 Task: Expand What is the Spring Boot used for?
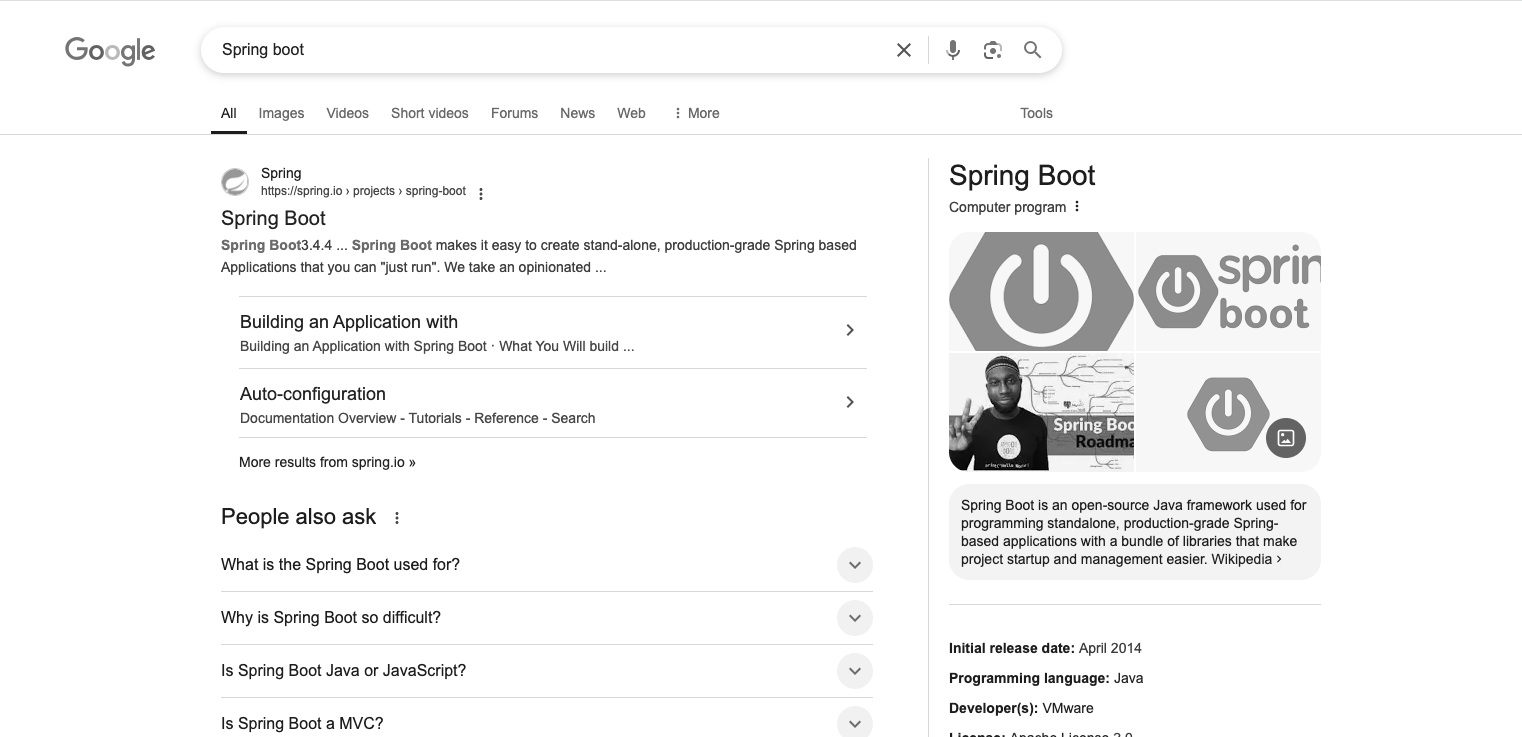[547, 565]
